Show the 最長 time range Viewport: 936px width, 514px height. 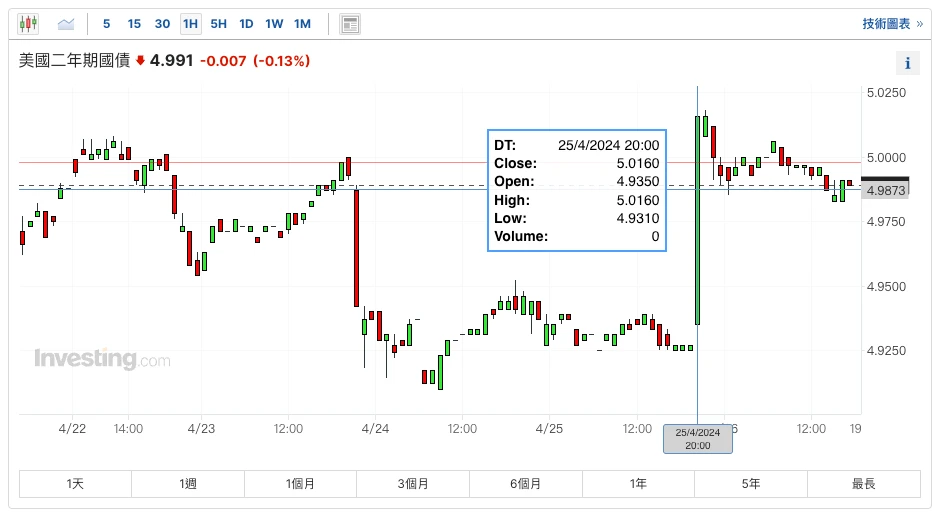[x=863, y=484]
